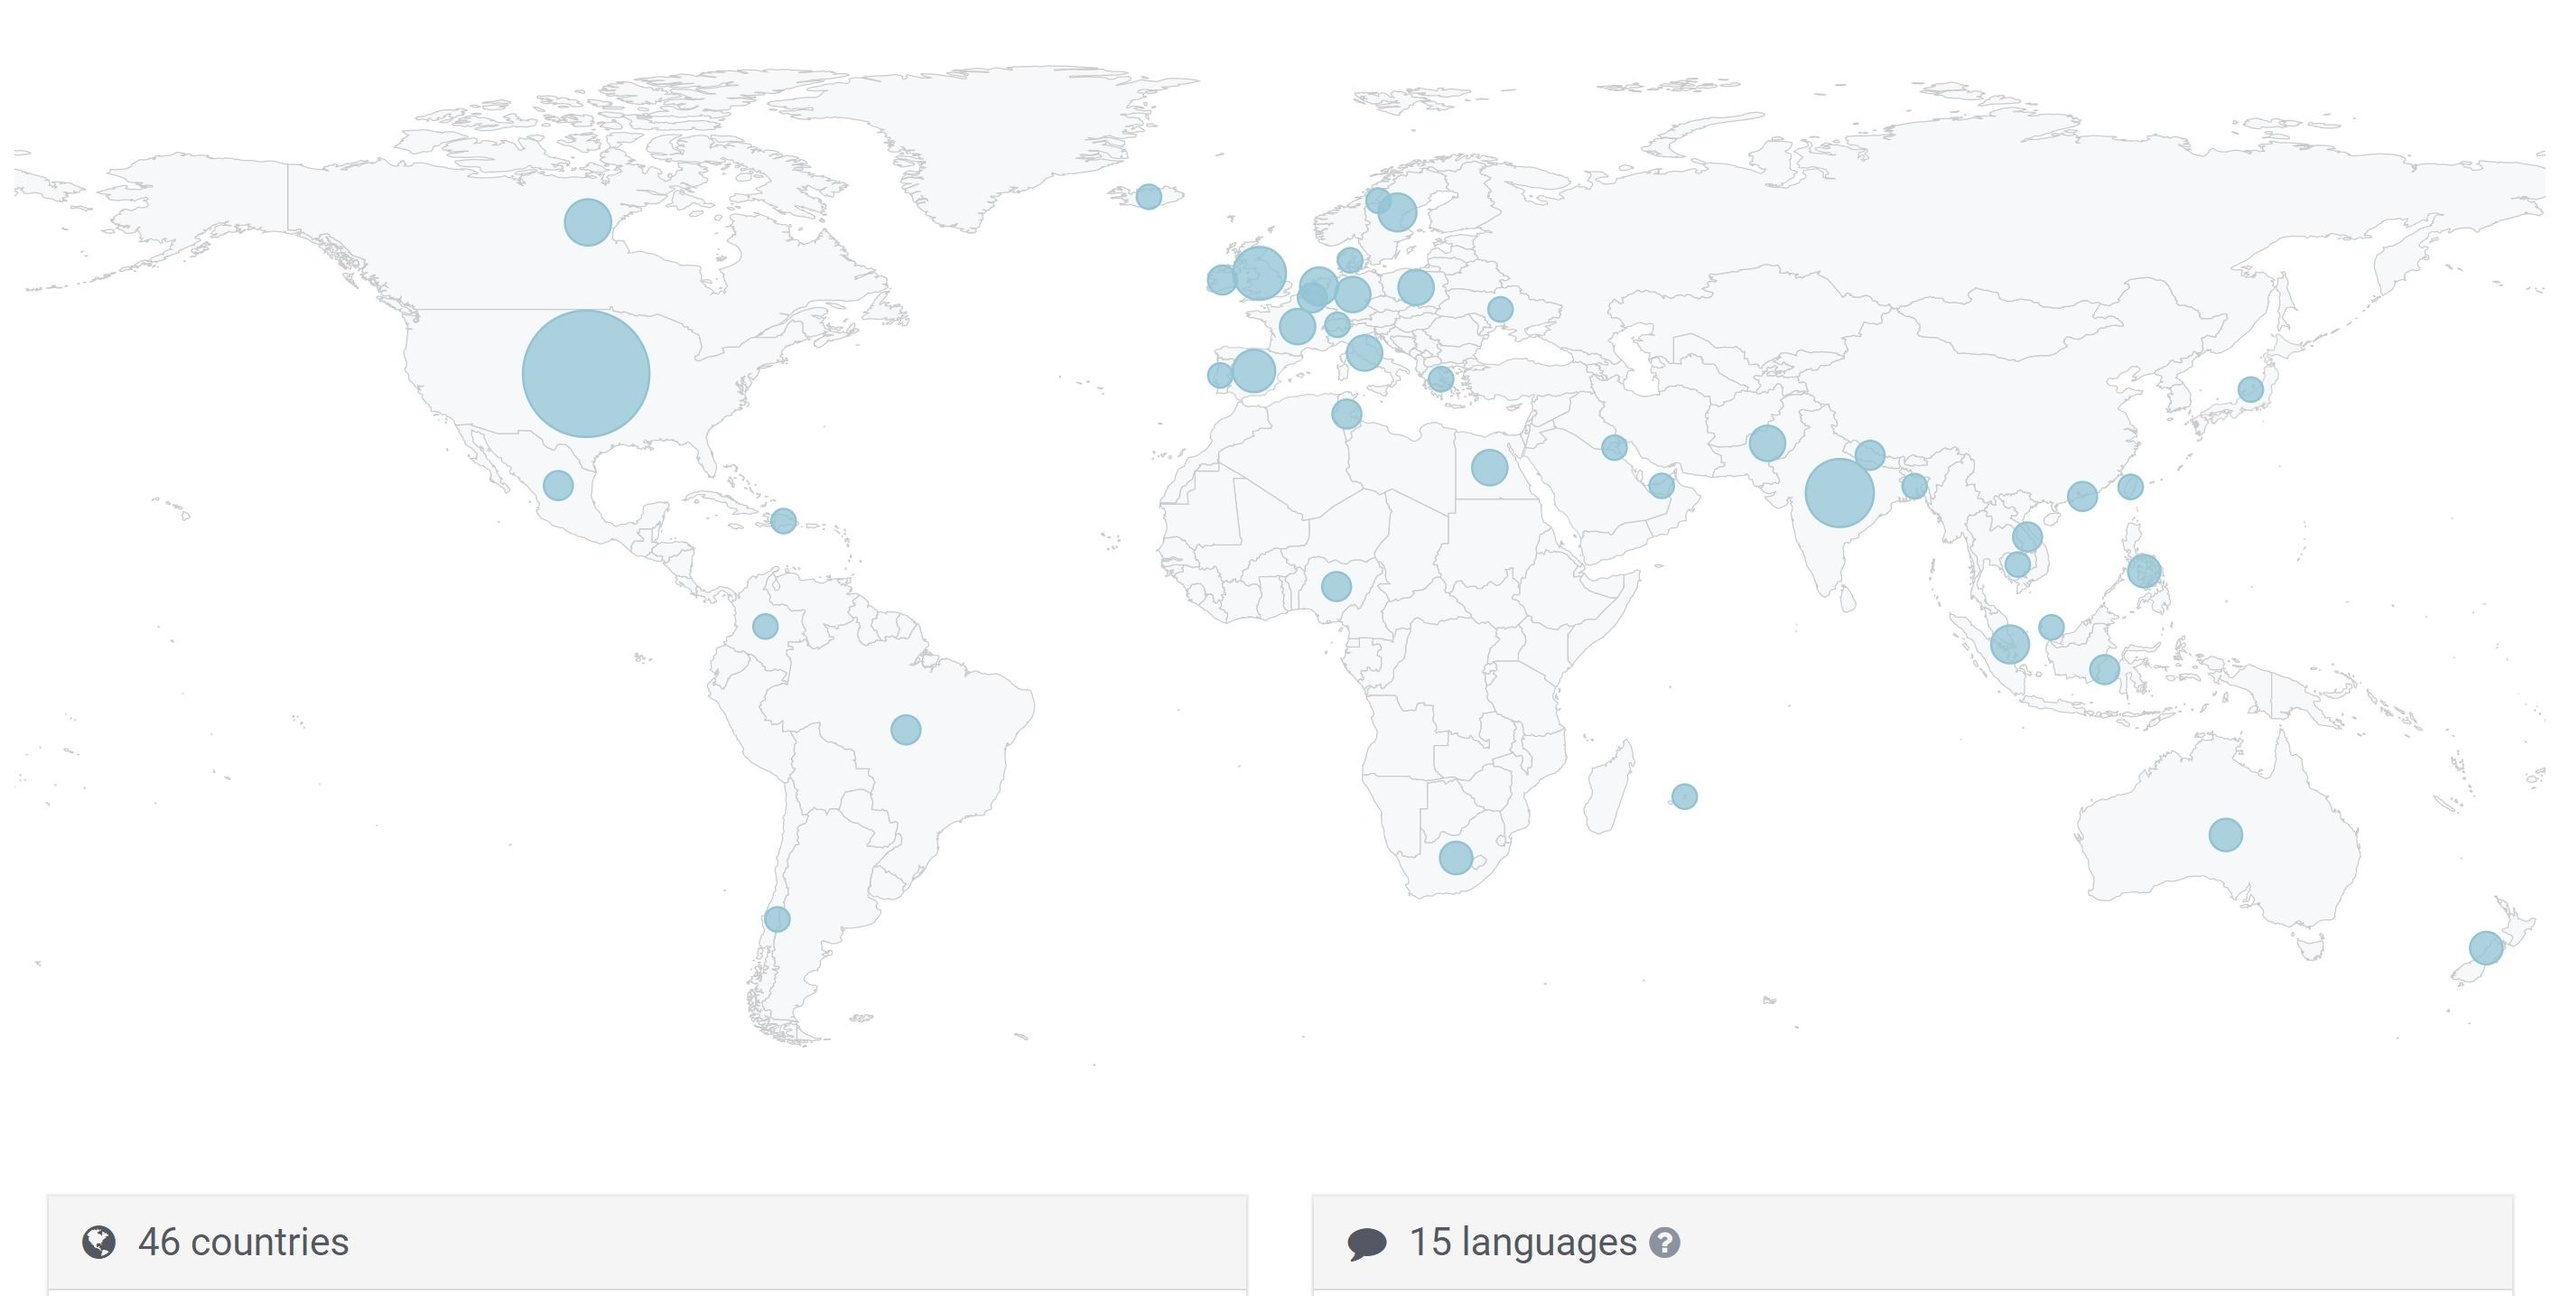Open the 15 languages panel header
2560x1296 pixels.
(x=1523, y=1242)
